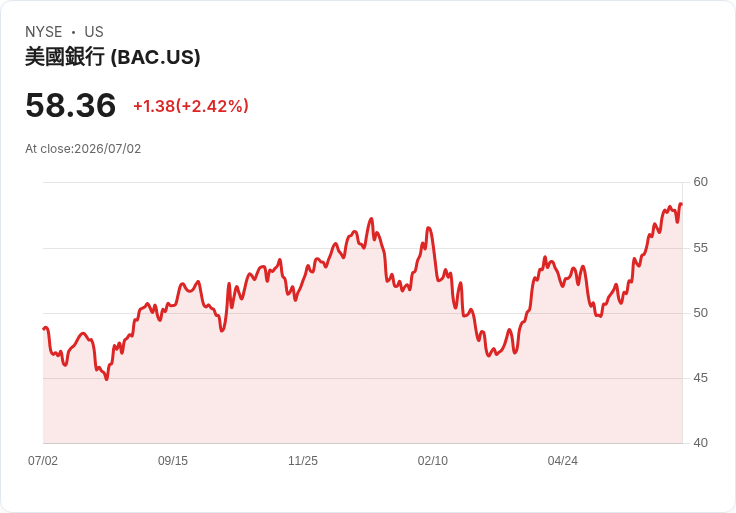Click the 45 price level label
Viewport: 736px width, 513px height.
coord(700,378)
